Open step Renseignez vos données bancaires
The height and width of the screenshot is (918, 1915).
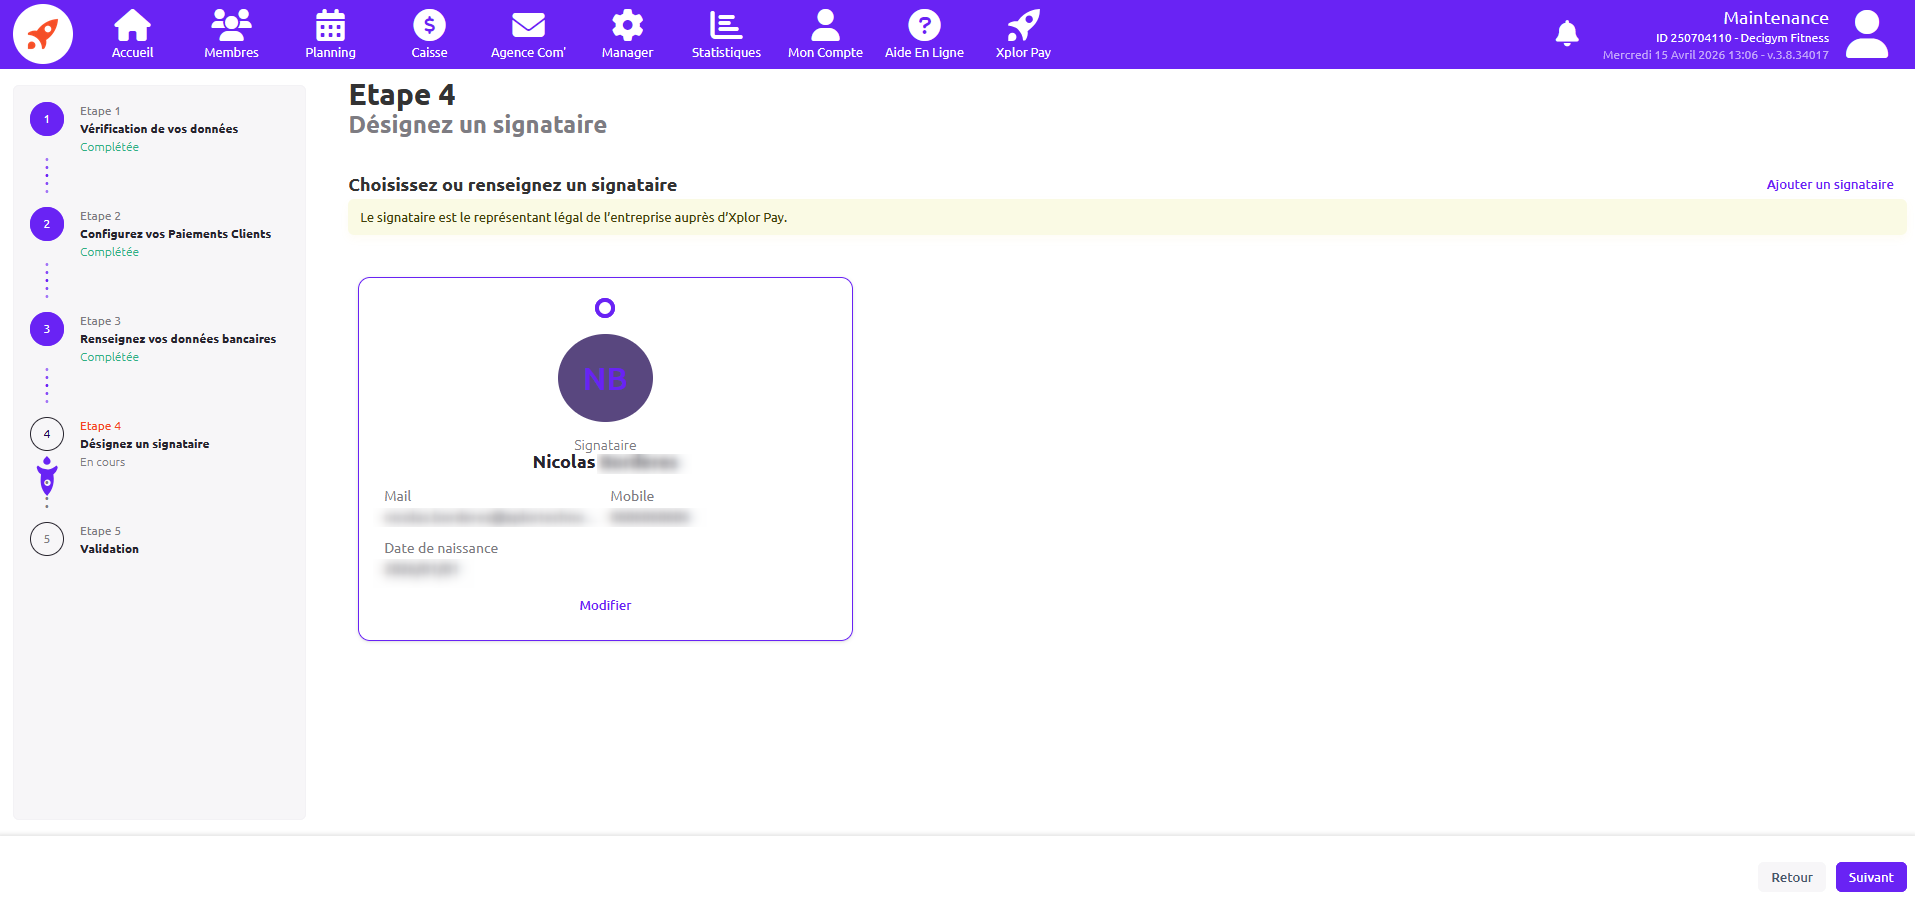point(178,339)
